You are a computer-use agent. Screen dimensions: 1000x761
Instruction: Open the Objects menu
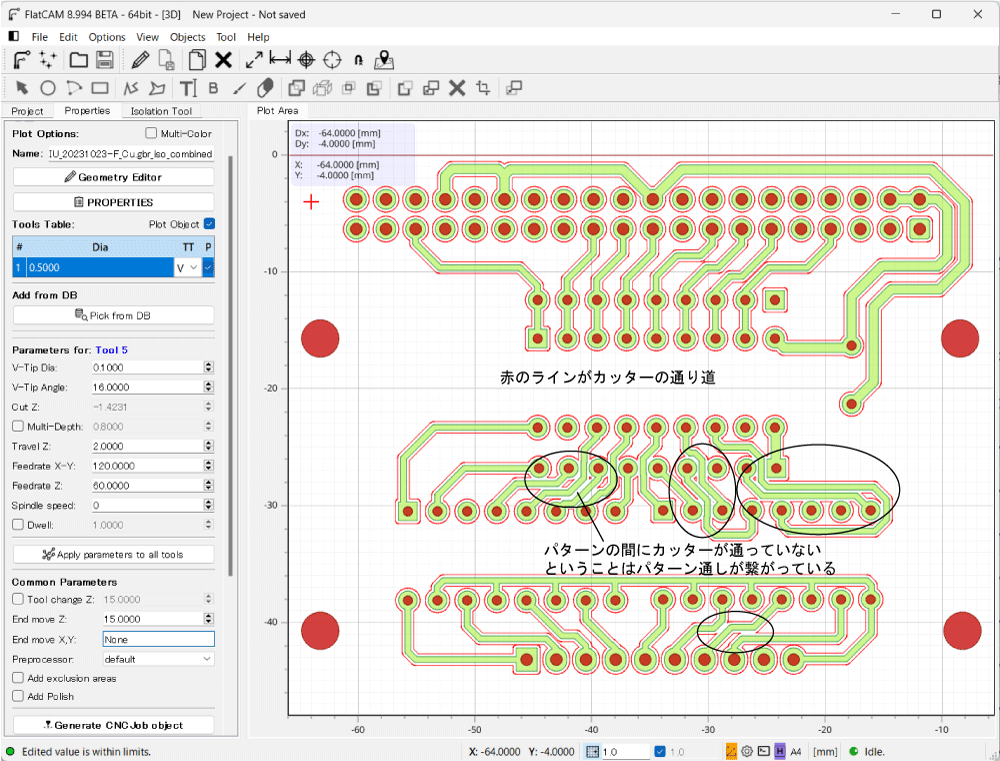(x=187, y=37)
